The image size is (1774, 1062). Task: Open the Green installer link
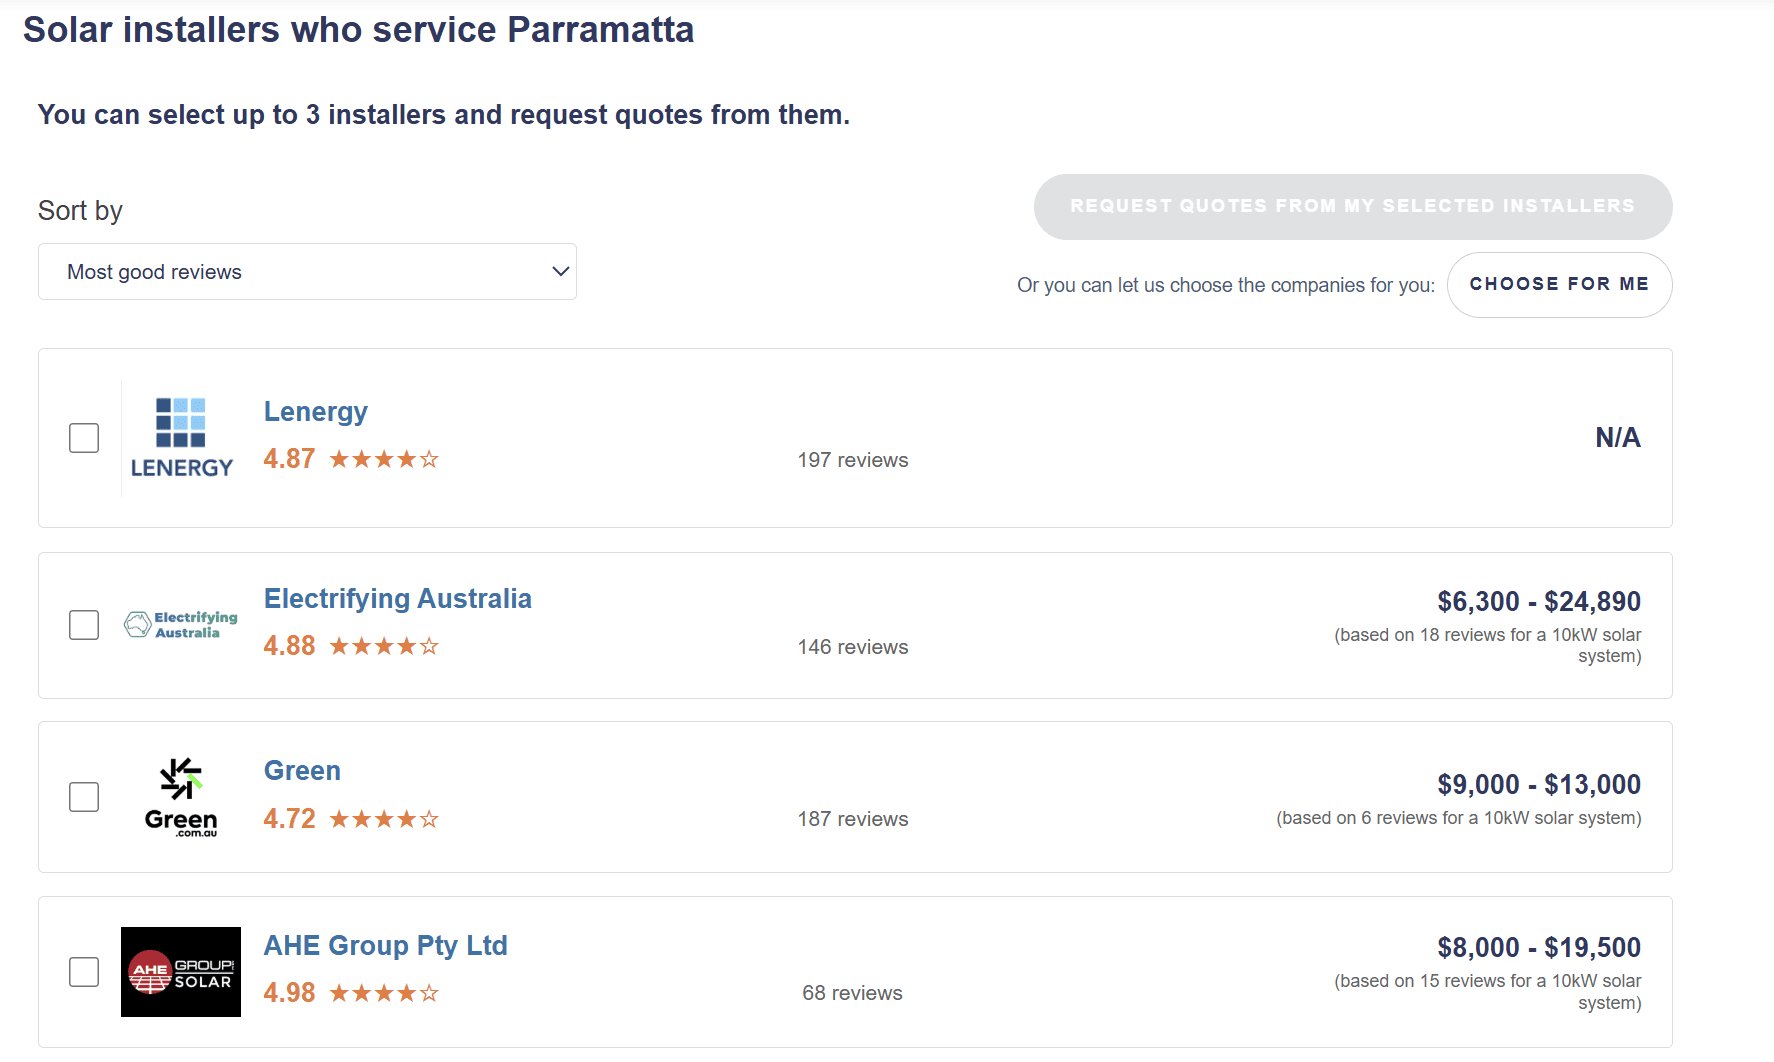point(302,771)
